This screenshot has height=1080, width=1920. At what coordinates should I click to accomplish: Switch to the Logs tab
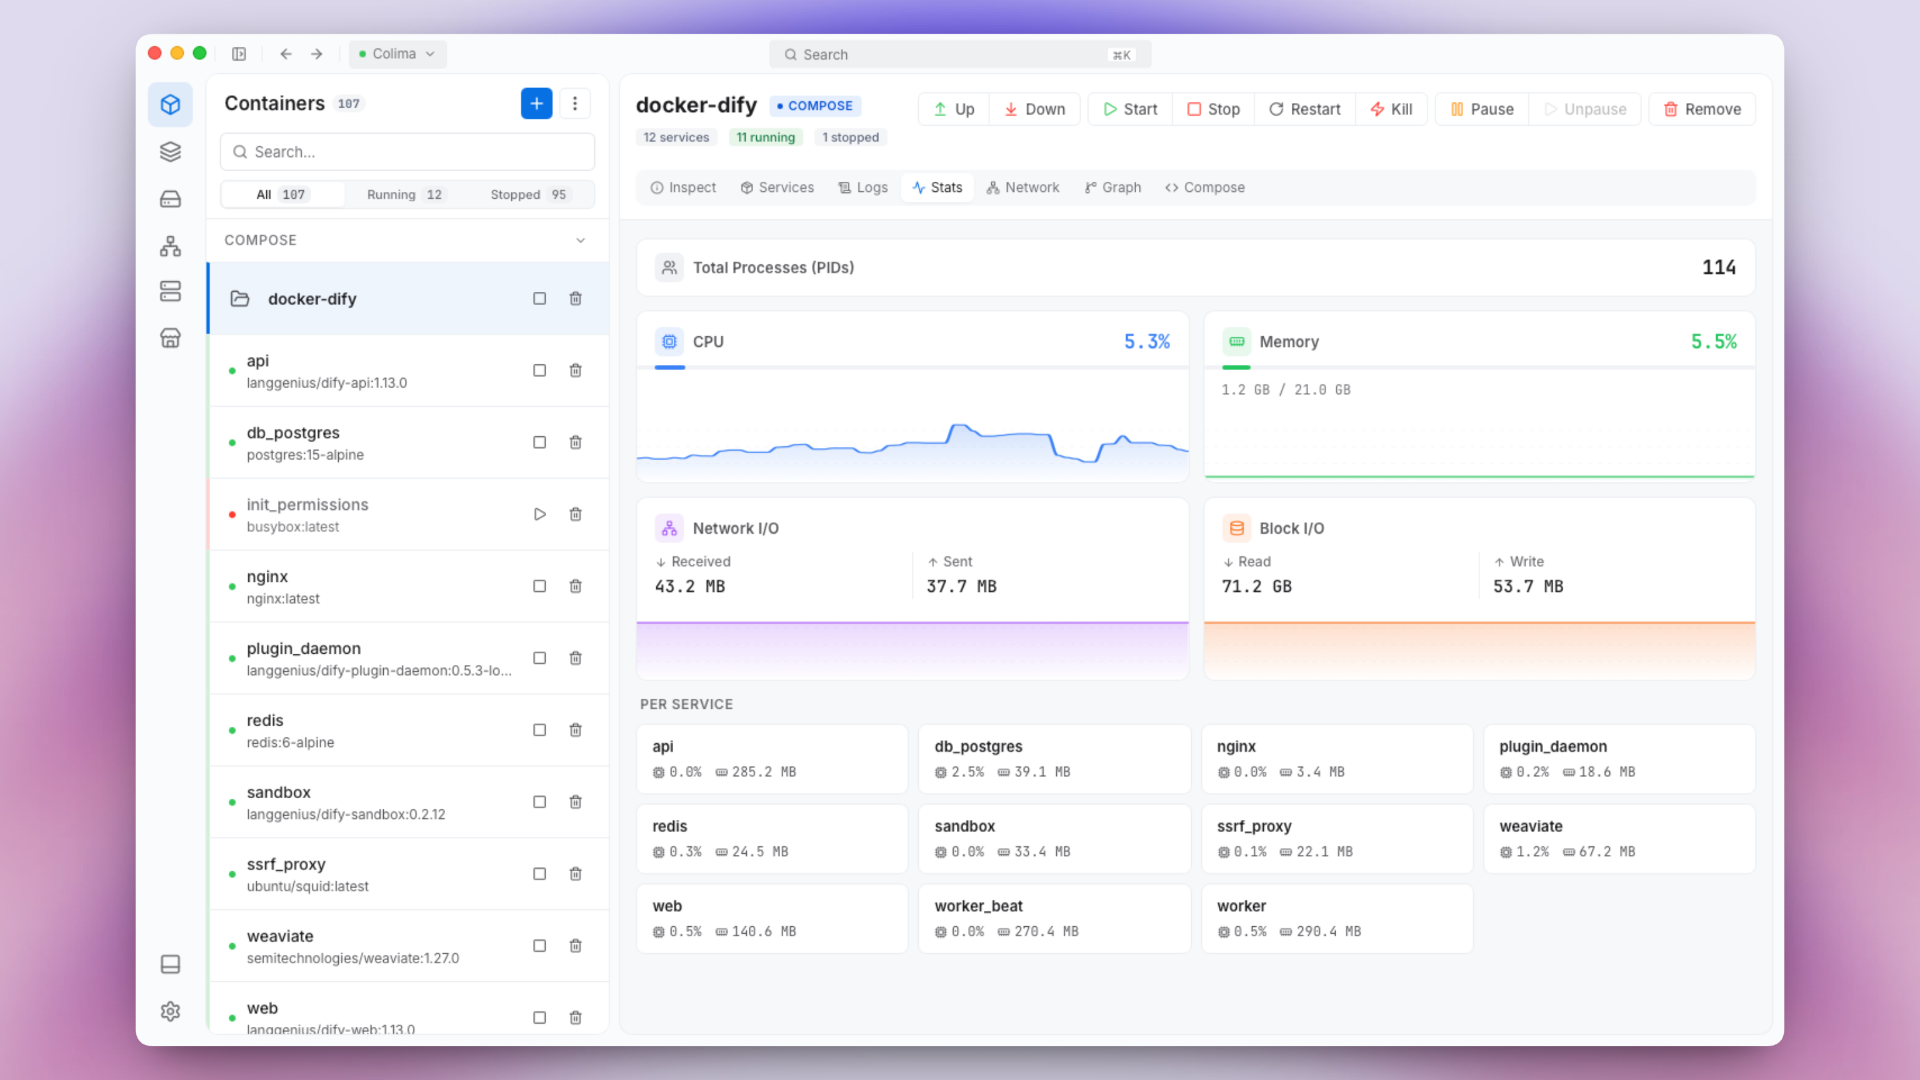coord(863,188)
